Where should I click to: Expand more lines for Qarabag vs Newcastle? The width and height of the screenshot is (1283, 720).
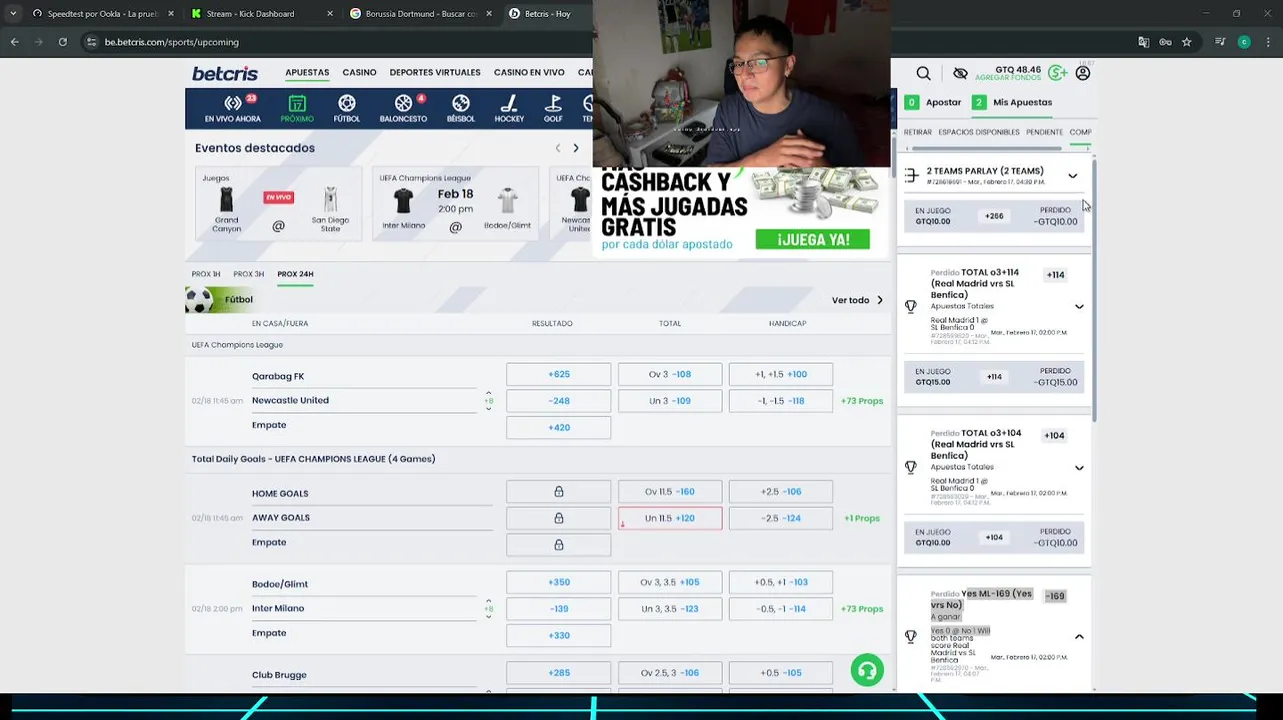tap(489, 401)
